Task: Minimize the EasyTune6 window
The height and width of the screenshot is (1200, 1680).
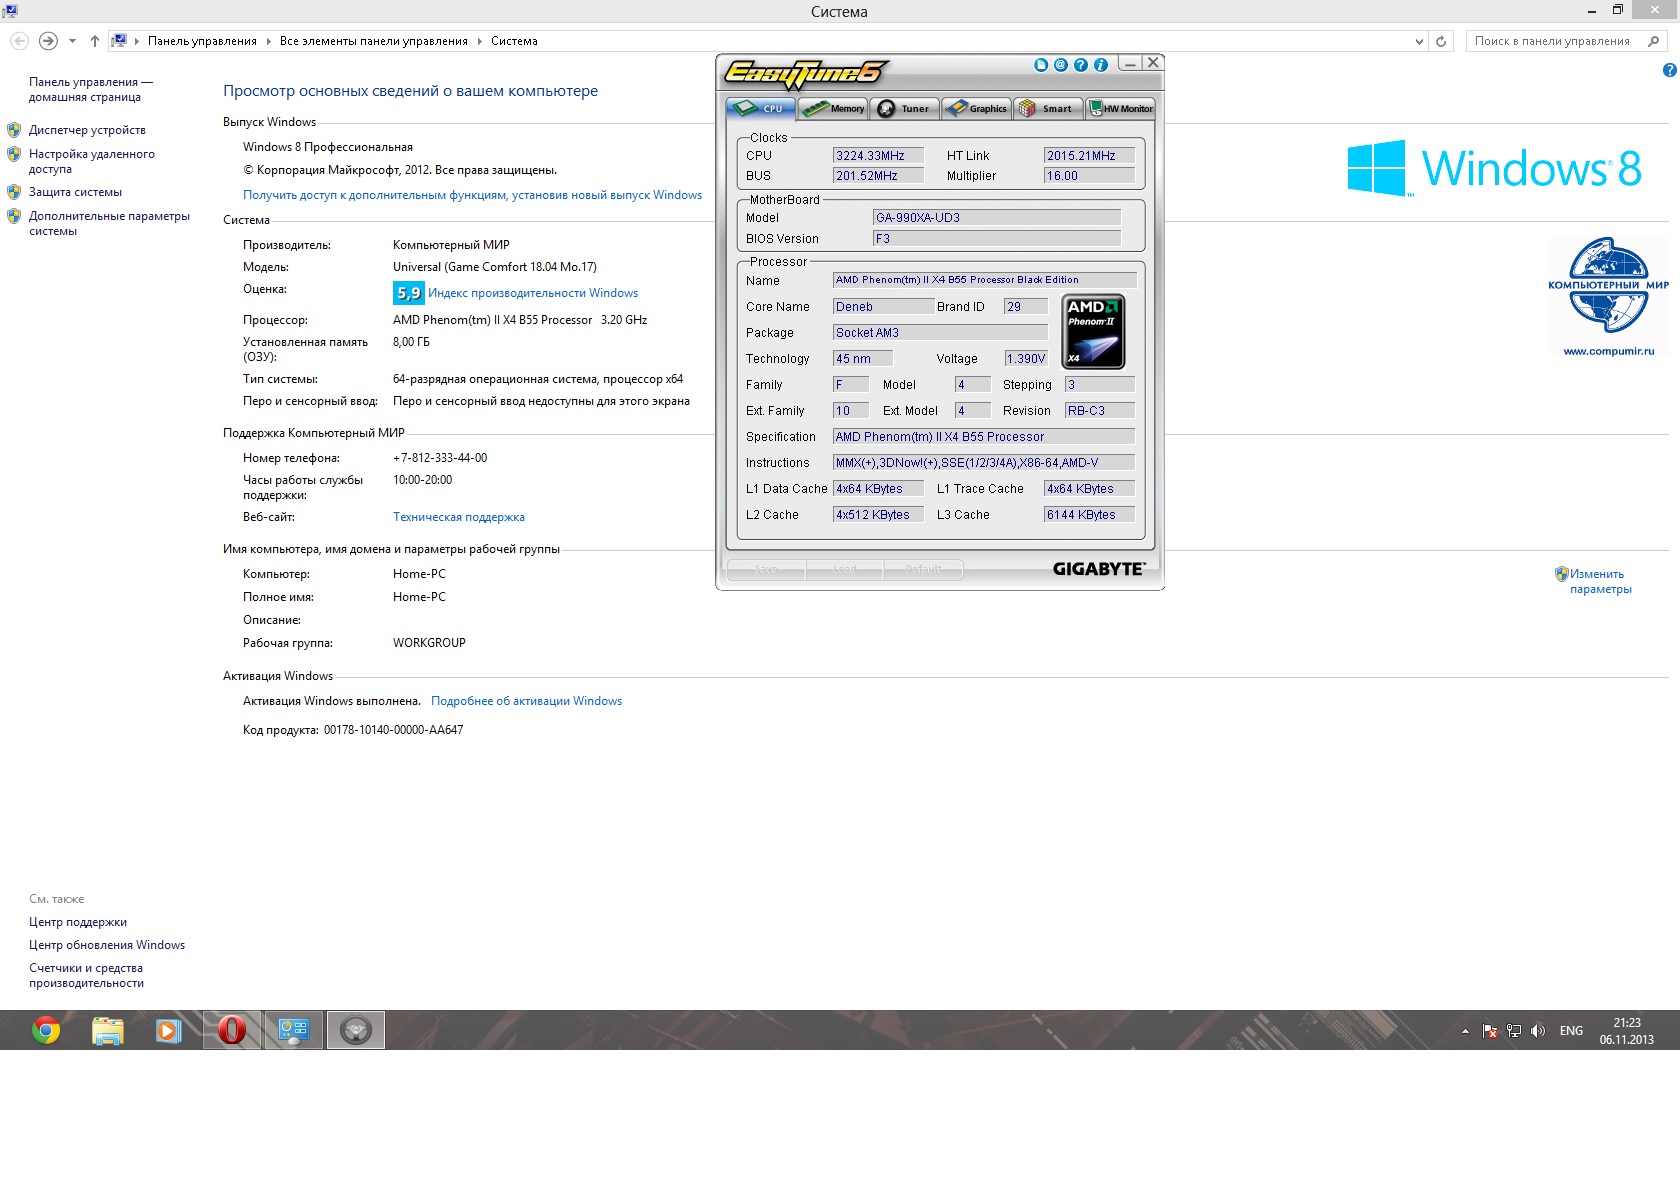Action: click(x=1130, y=63)
